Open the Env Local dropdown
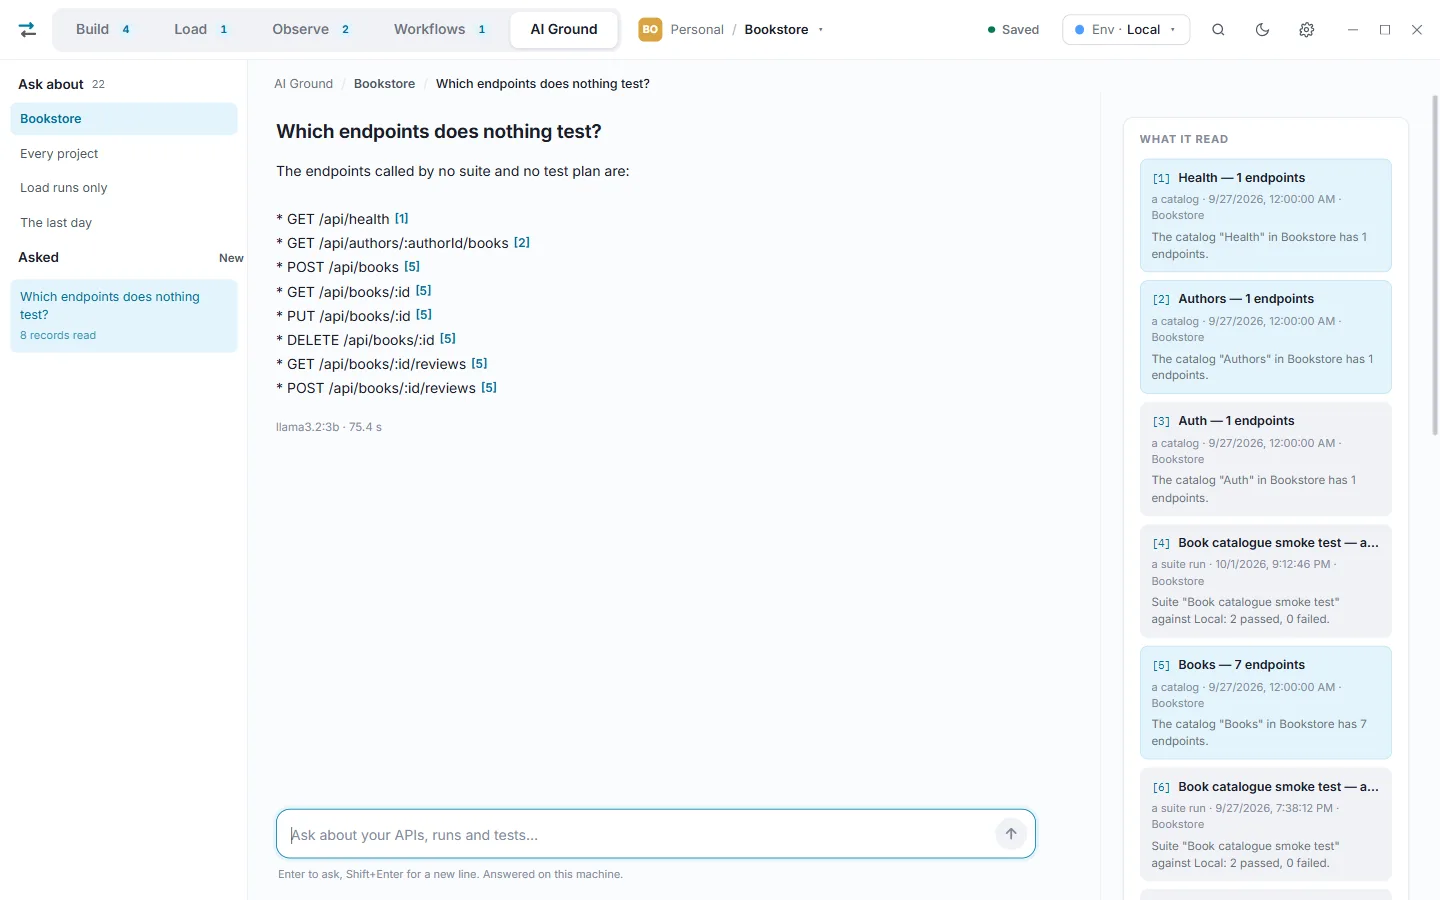The image size is (1440, 900). [1126, 30]
